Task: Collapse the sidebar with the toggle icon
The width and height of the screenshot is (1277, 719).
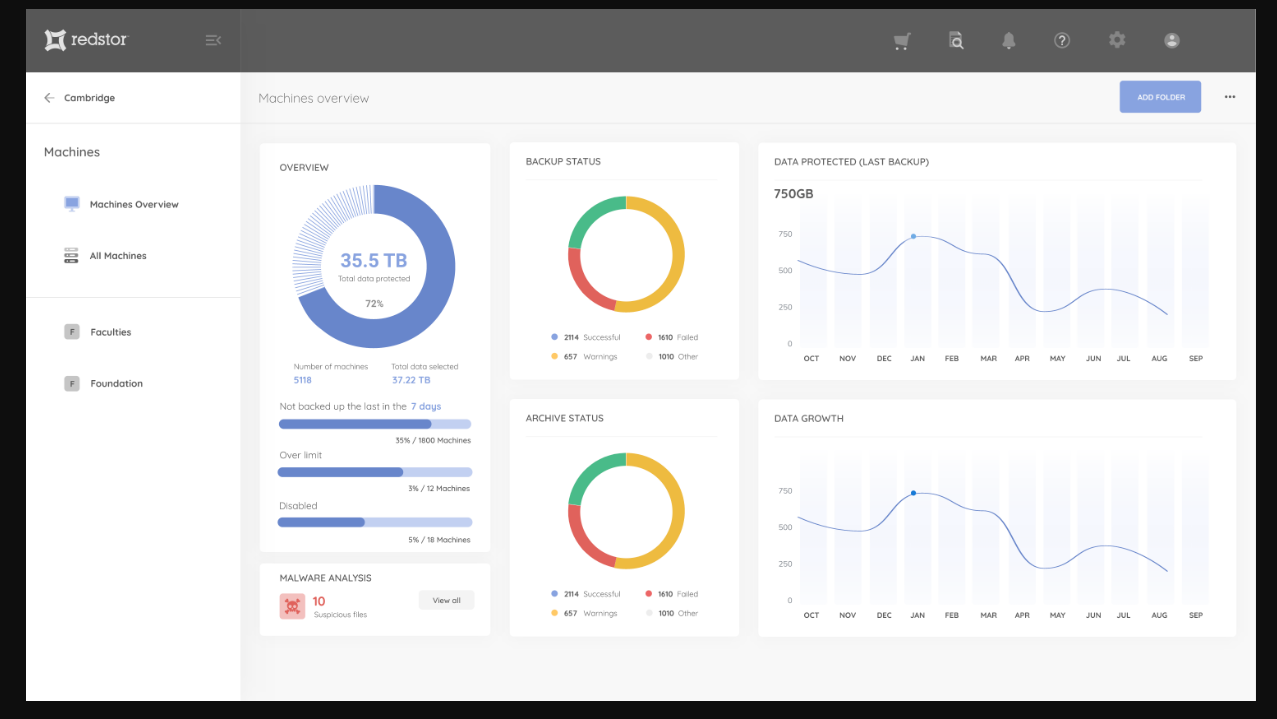Action: (213, 40)
